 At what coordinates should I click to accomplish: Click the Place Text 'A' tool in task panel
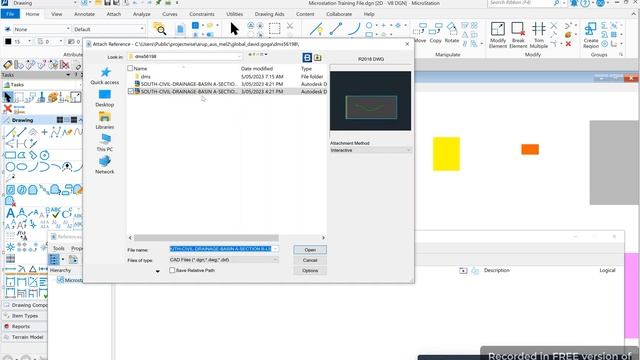coord(10,213)
